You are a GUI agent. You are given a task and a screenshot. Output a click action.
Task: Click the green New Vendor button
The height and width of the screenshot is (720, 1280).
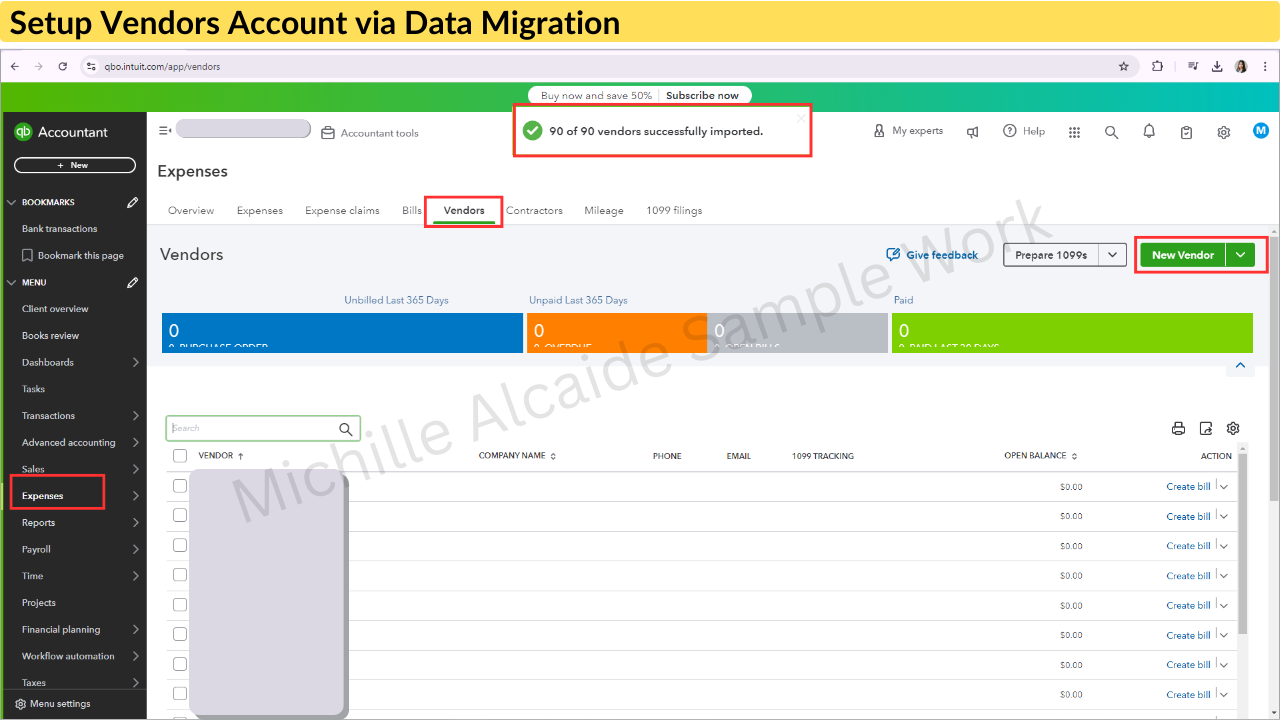(x=1183, y=255)
